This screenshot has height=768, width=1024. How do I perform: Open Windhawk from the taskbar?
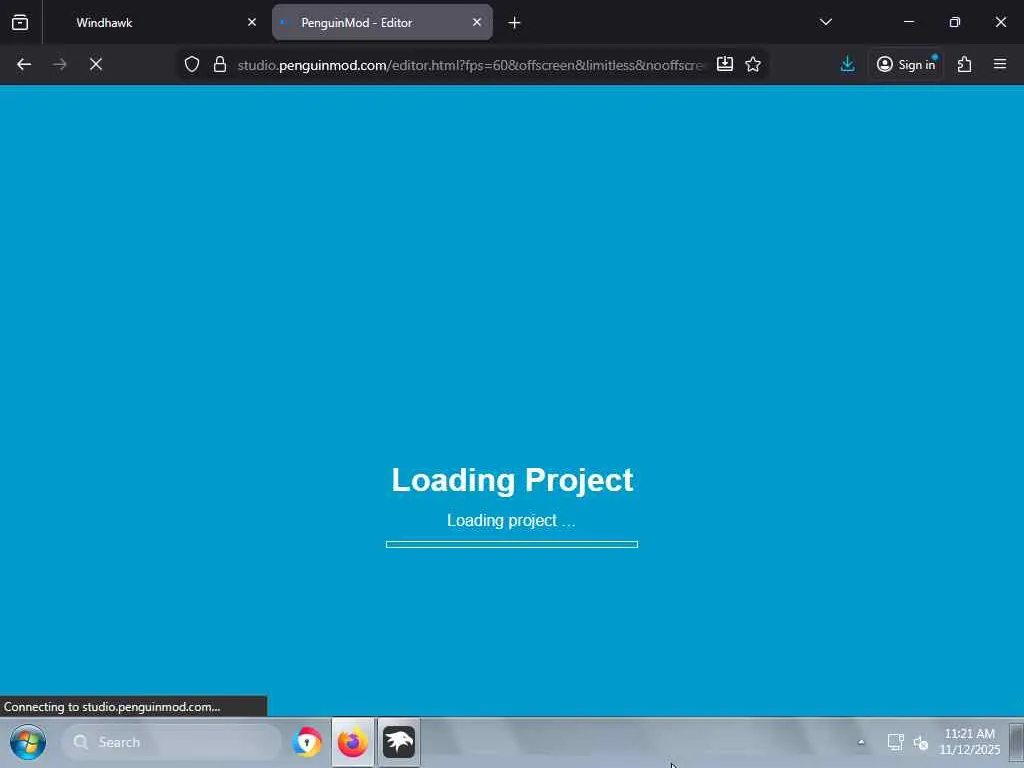tap(399, 743)
